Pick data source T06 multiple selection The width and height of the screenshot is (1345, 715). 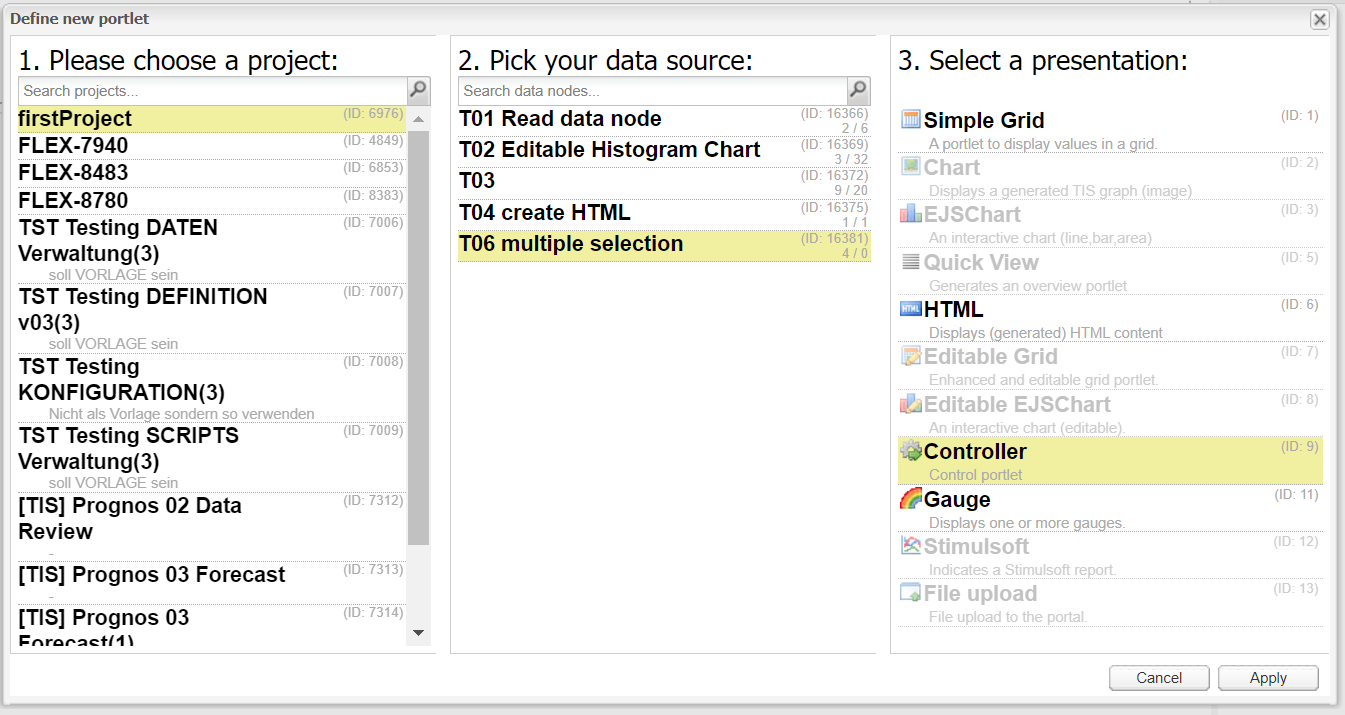click(664, 245)
